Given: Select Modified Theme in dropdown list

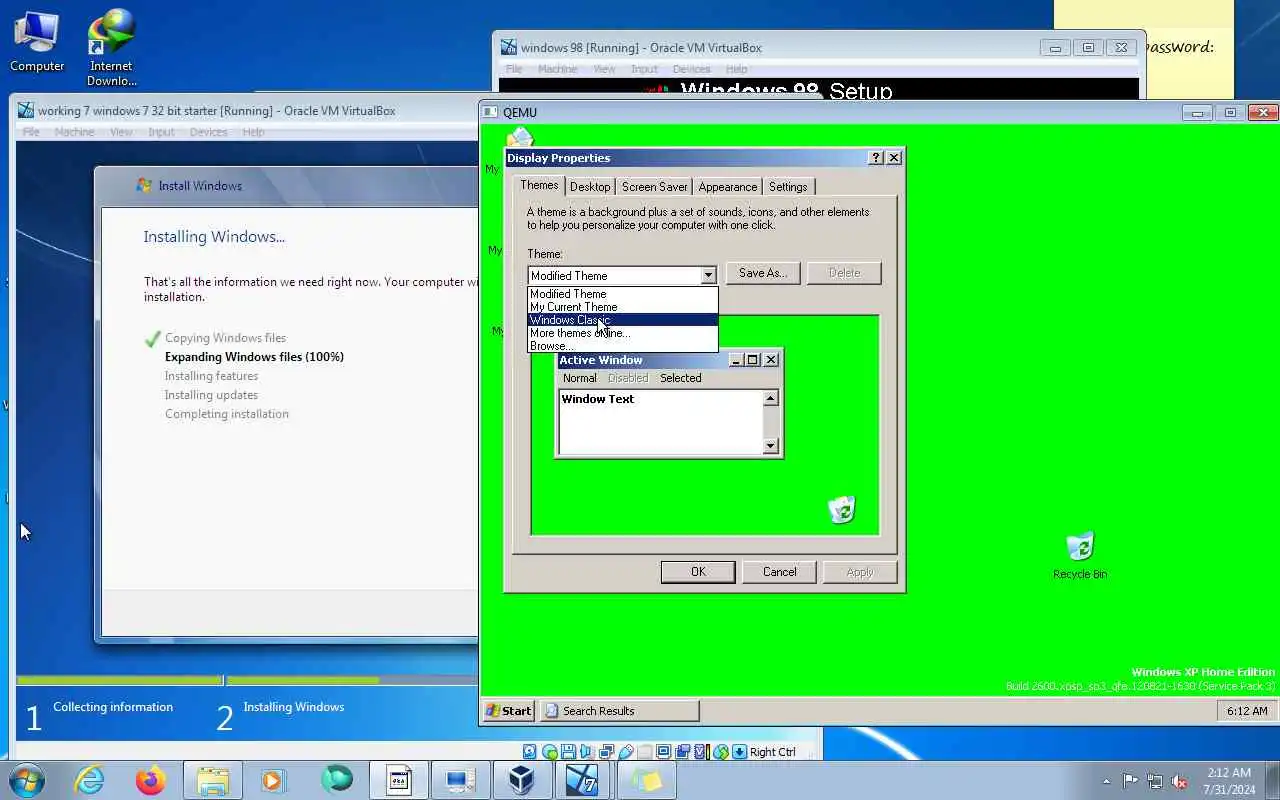Looking at the screenshot, I should coord(623,294).
